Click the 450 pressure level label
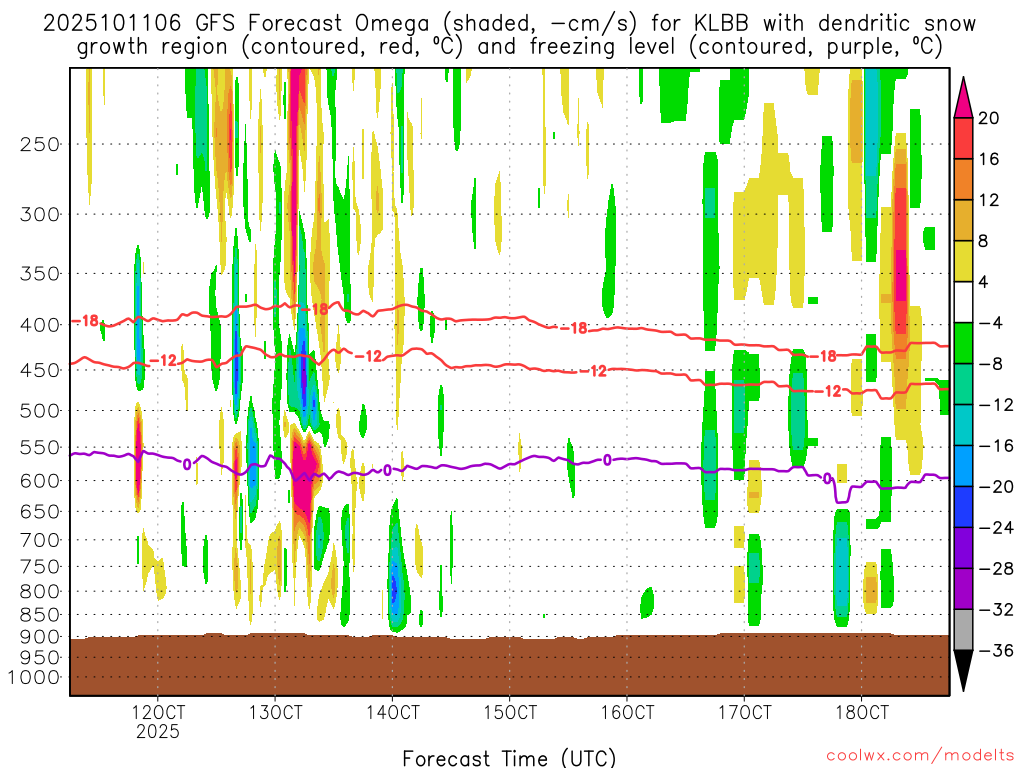Image resolution: width=1024 pixels, height=768 pixels. (x=40, y=370)
